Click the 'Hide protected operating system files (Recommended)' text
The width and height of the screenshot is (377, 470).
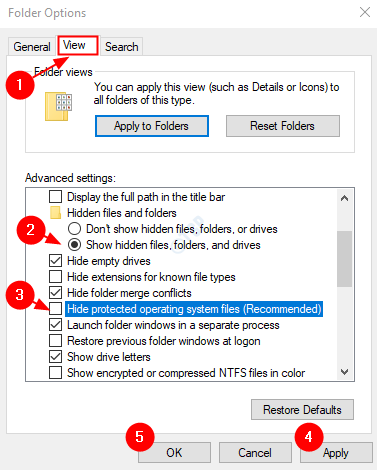pyautogui.click(x=194, y=309)
